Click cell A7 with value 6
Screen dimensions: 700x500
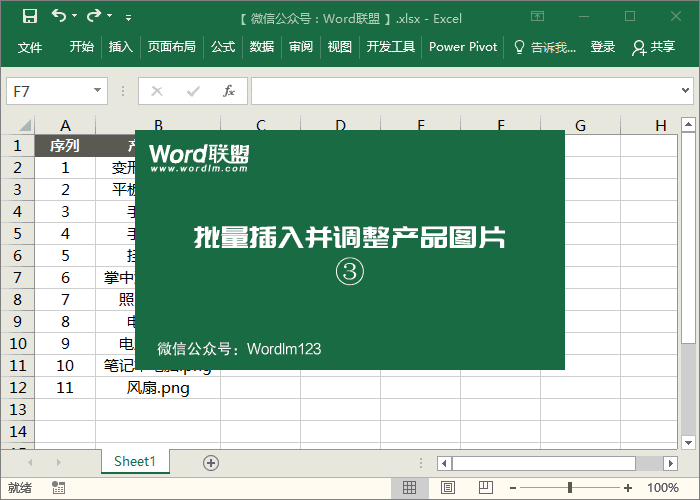click(65, 278)
